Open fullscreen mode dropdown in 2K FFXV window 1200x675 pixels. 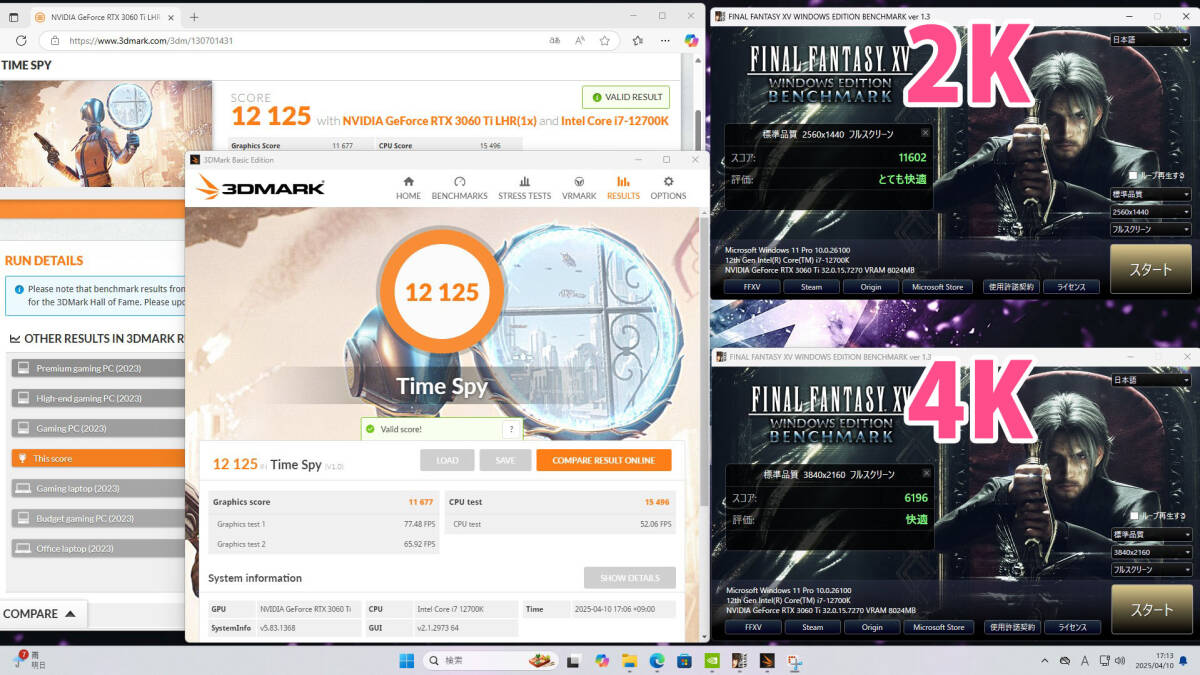tap(1150, 229)
